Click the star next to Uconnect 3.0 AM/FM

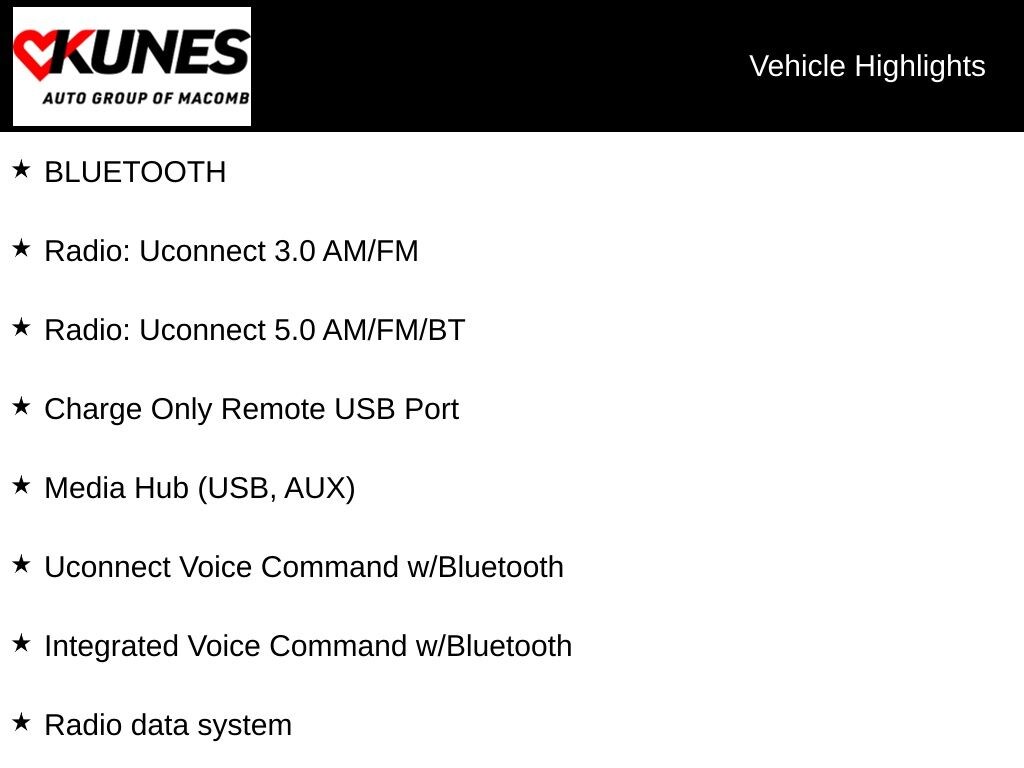pos(21,249)
